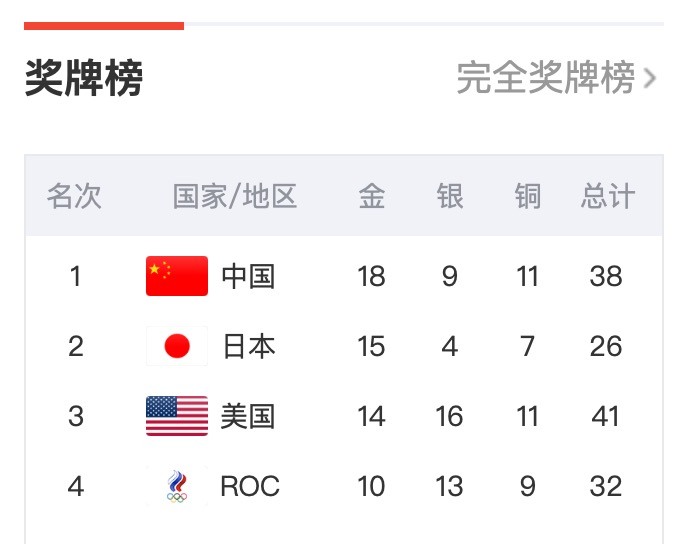The height and width of the screenshot is (544, 690).
Task: Click the red tab indicator bar
Action: [x=104, y=25]
